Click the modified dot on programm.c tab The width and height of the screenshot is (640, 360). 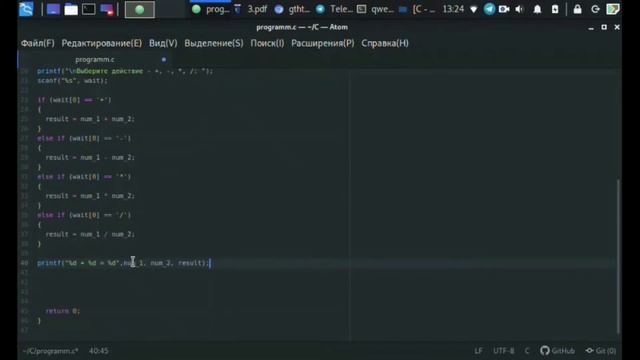pos(164,60)
